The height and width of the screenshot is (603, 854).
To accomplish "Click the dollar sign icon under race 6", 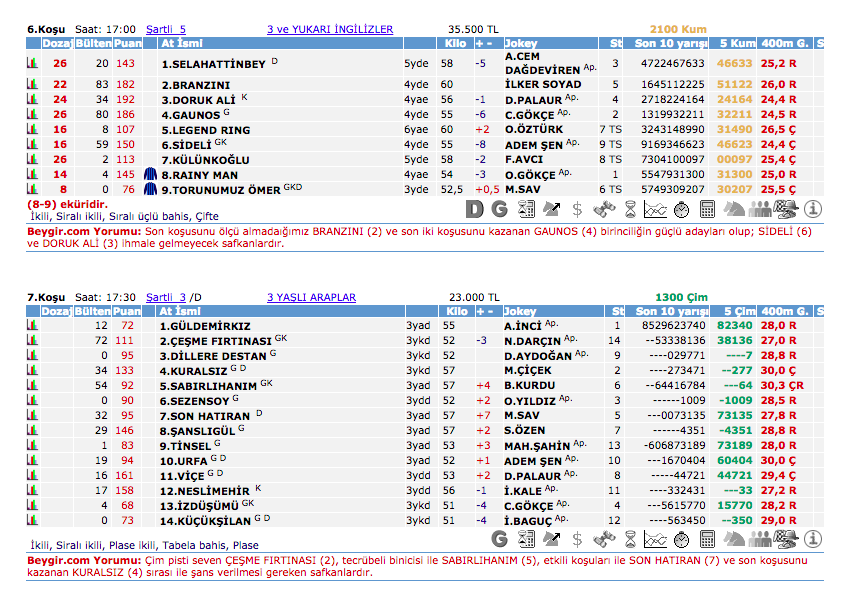I will click(x=578, y=209).
